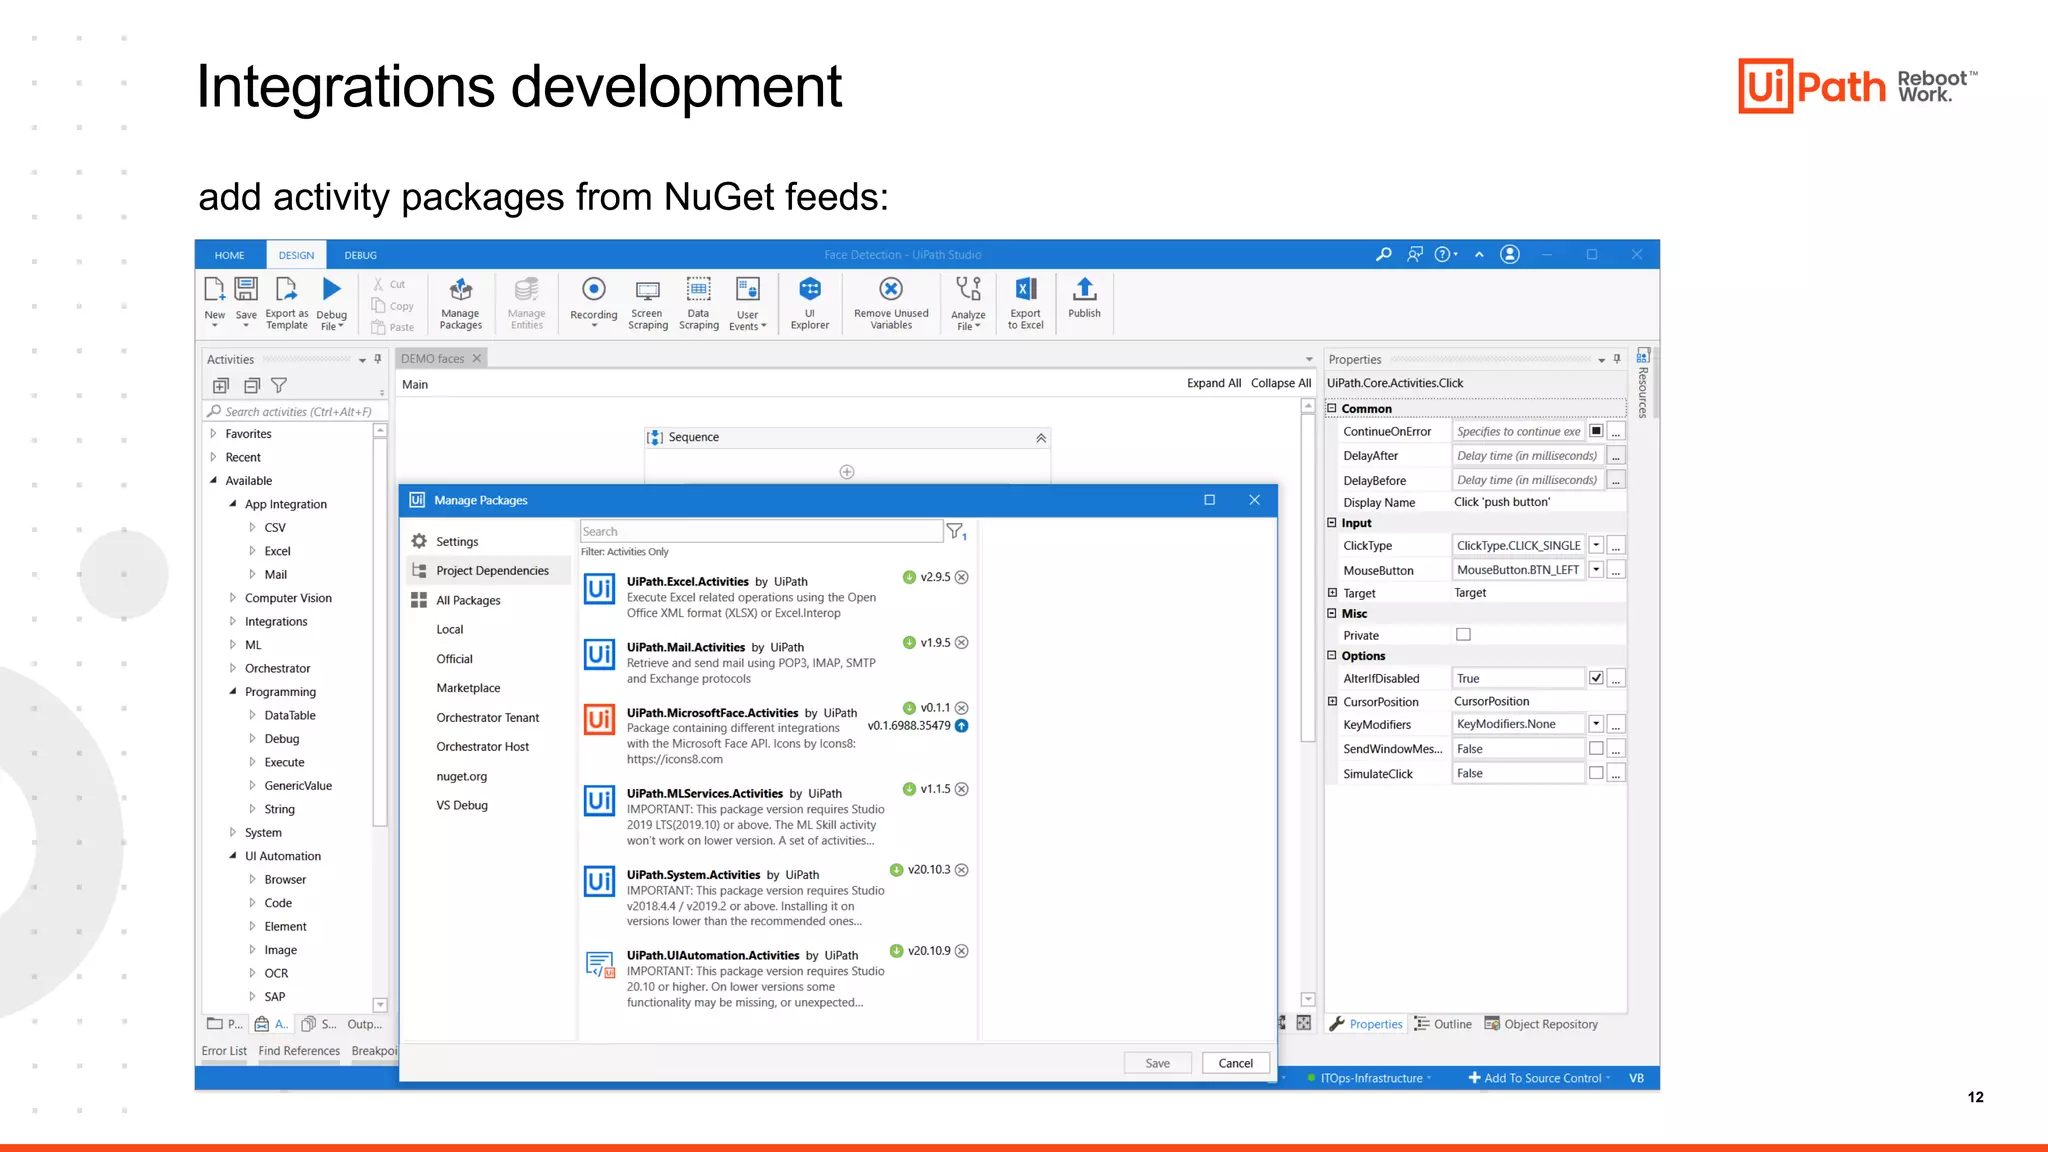Toggle the ContinueOnError checkbox
Image resolution: width=2048 pixels, height=1152 pixels.
[x=1596, y=431]
